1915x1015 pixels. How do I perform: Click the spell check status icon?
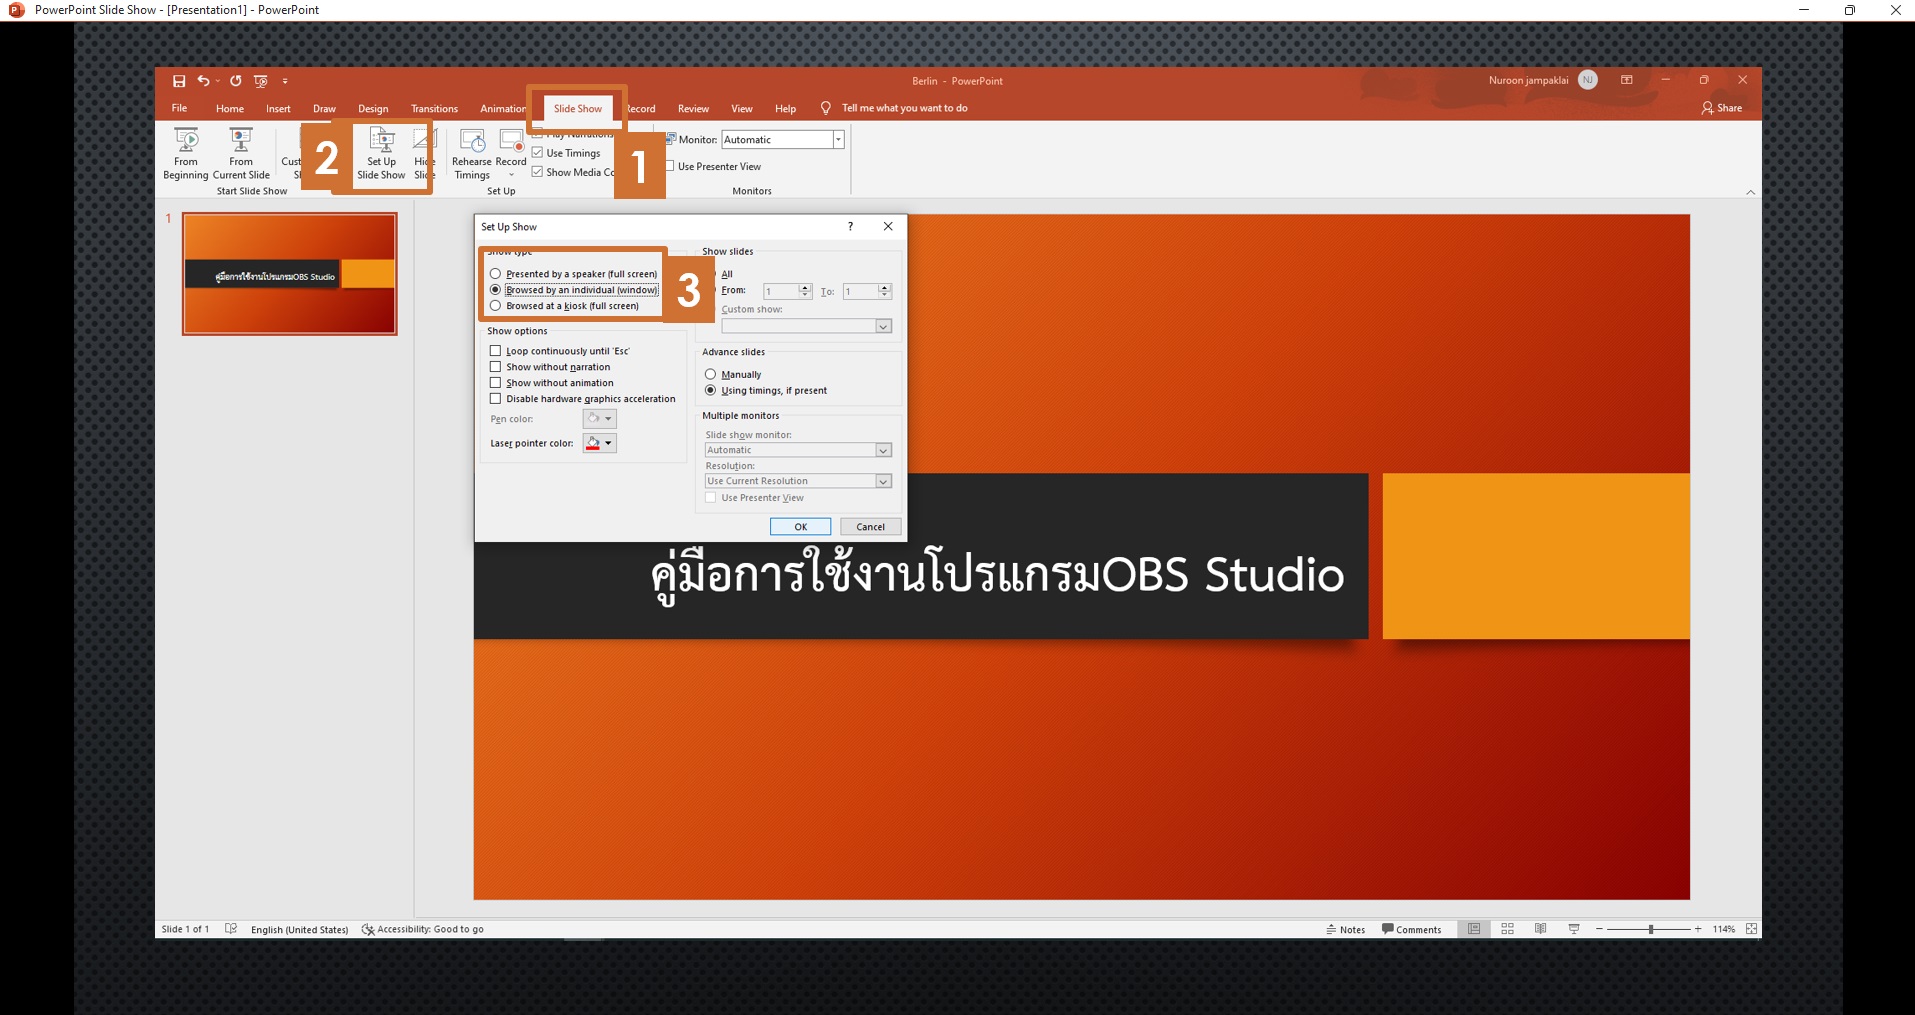point(231,929)
